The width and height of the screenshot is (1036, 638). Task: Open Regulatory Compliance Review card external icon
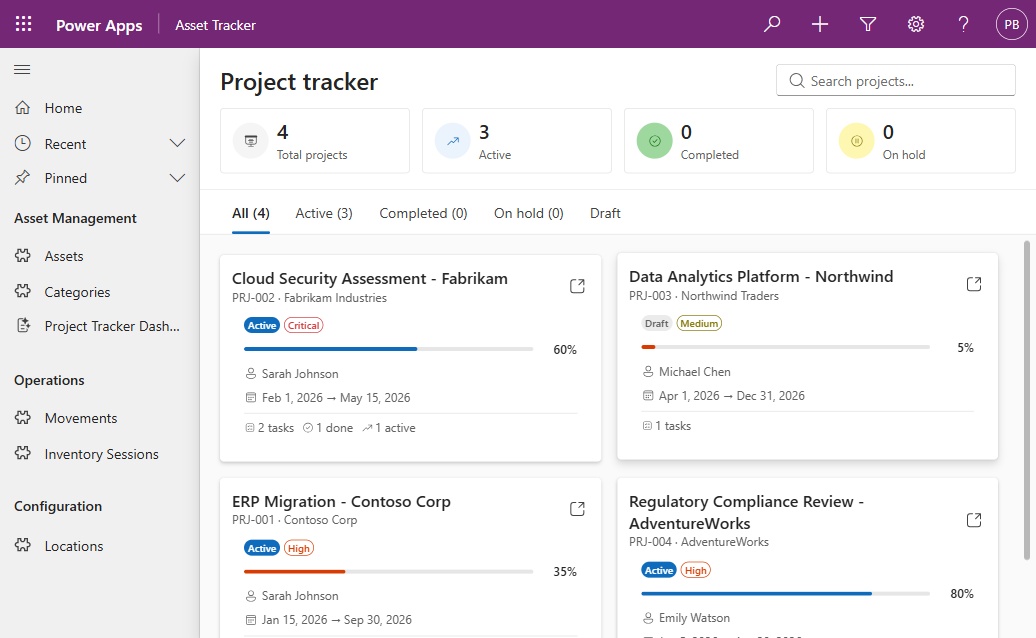974,520
